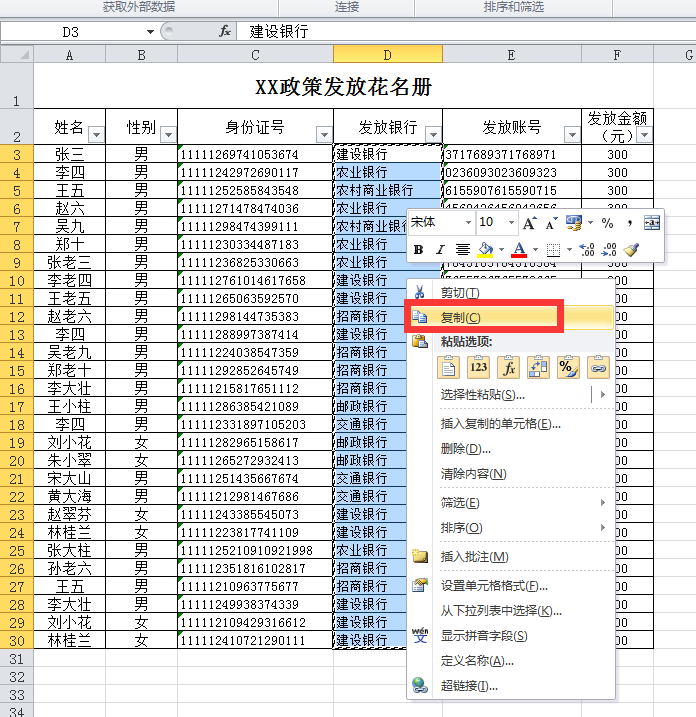Open 设置单元格格式(F)... dialog
The image size is (696, 717).
[510, 586]
